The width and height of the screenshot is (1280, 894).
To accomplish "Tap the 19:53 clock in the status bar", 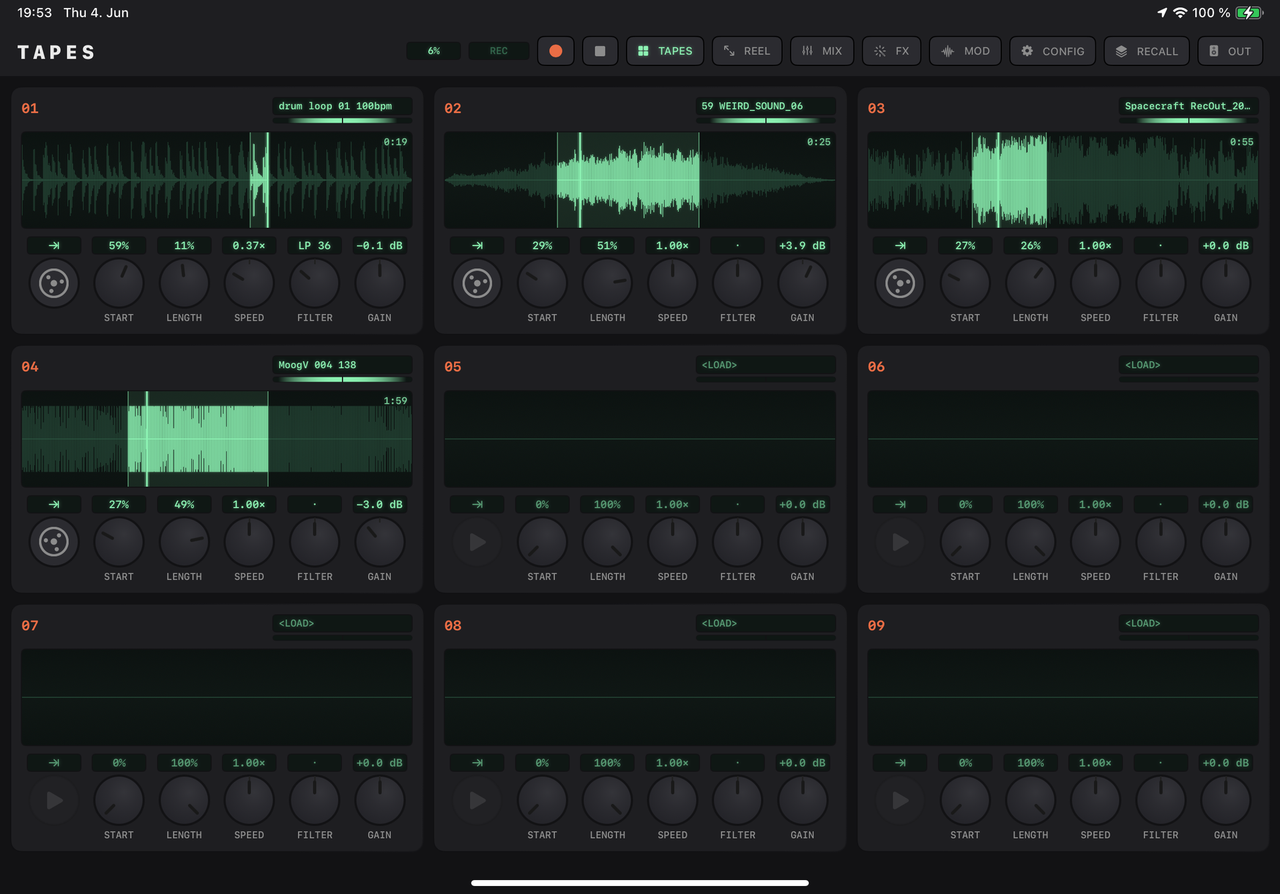I will point(35,13).
